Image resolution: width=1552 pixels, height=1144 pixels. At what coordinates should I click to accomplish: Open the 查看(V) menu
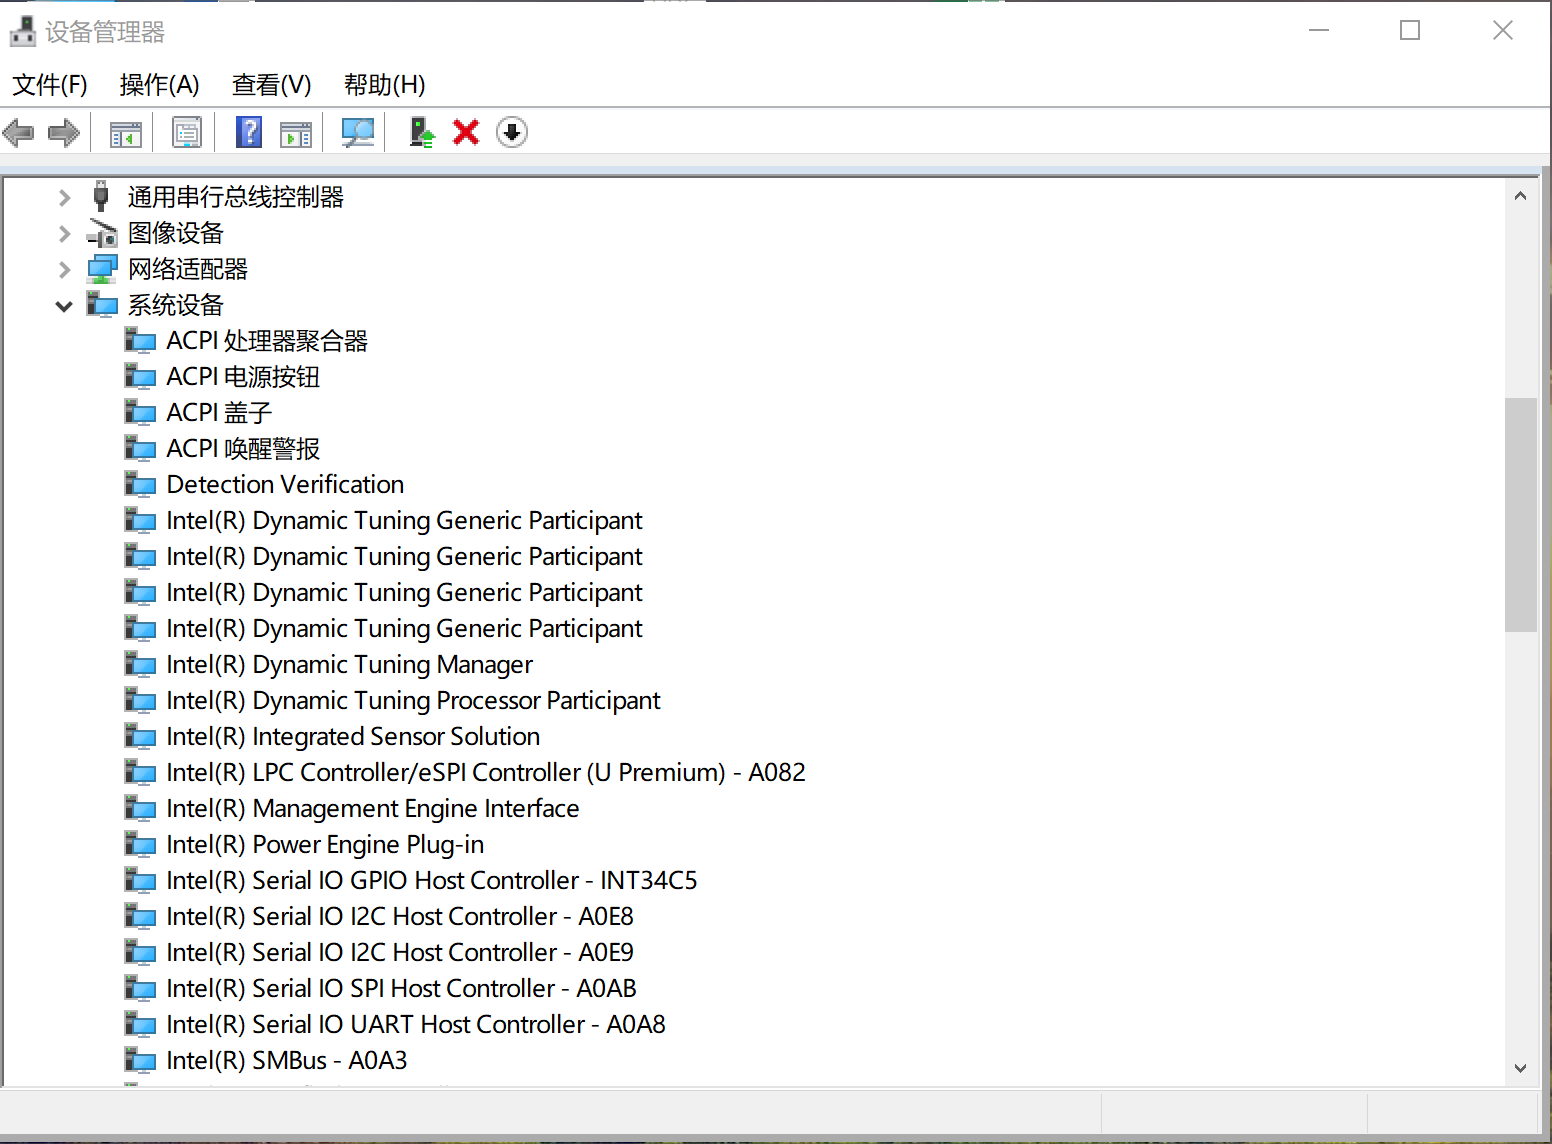(272, 85)
